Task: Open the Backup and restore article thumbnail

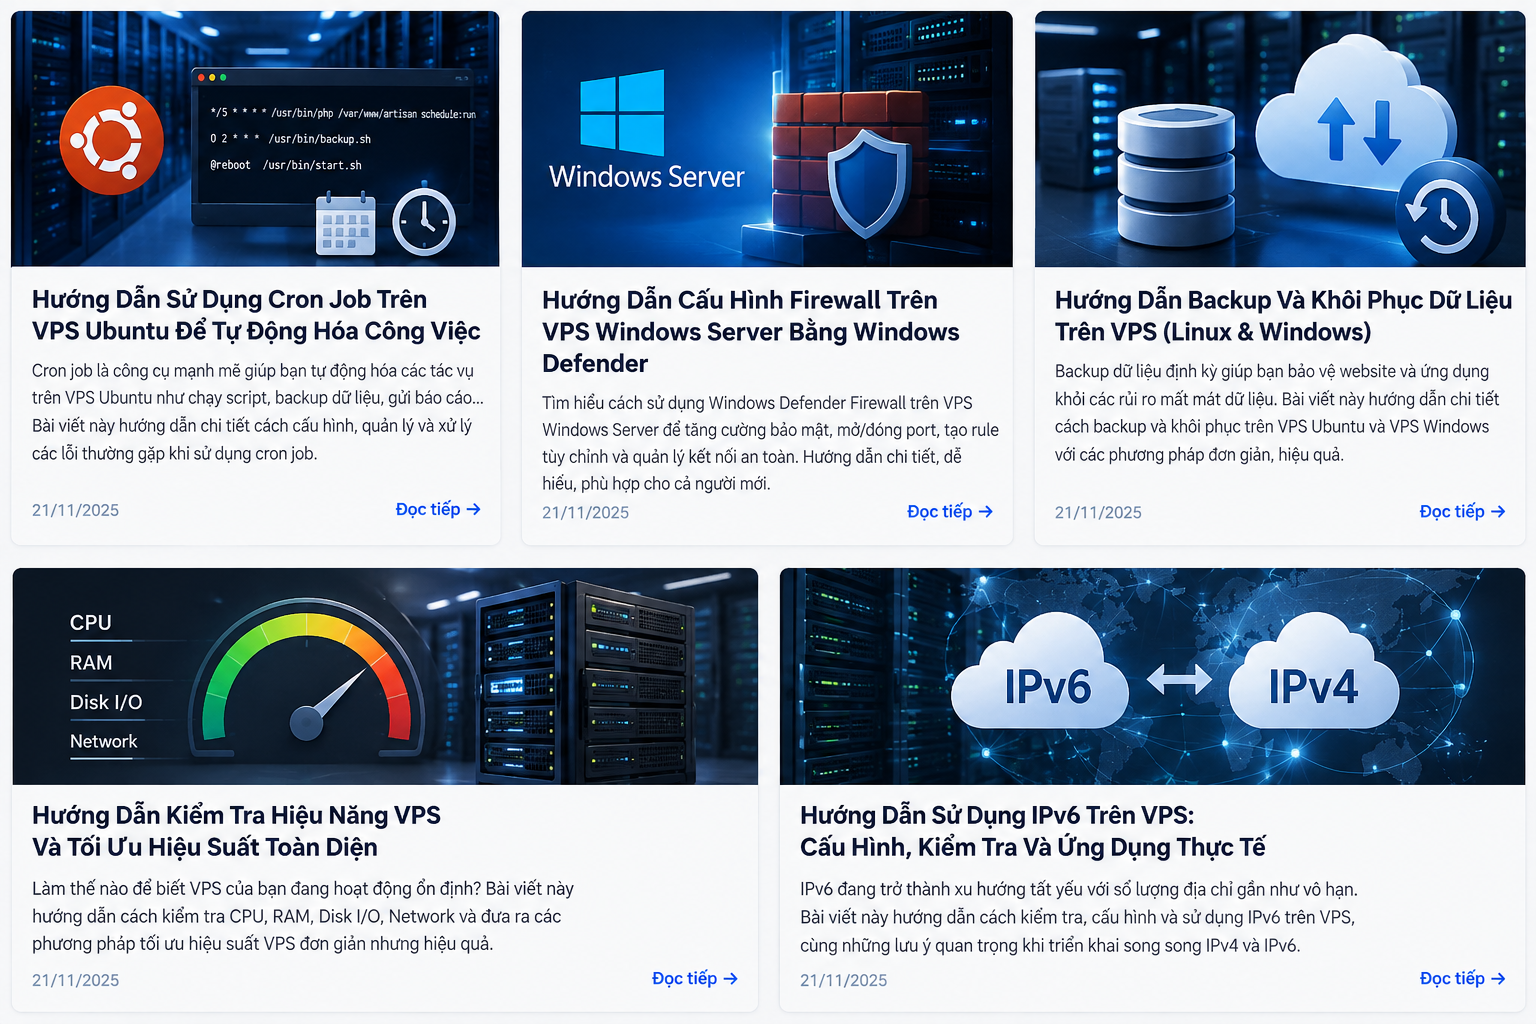Action: 1280,138
